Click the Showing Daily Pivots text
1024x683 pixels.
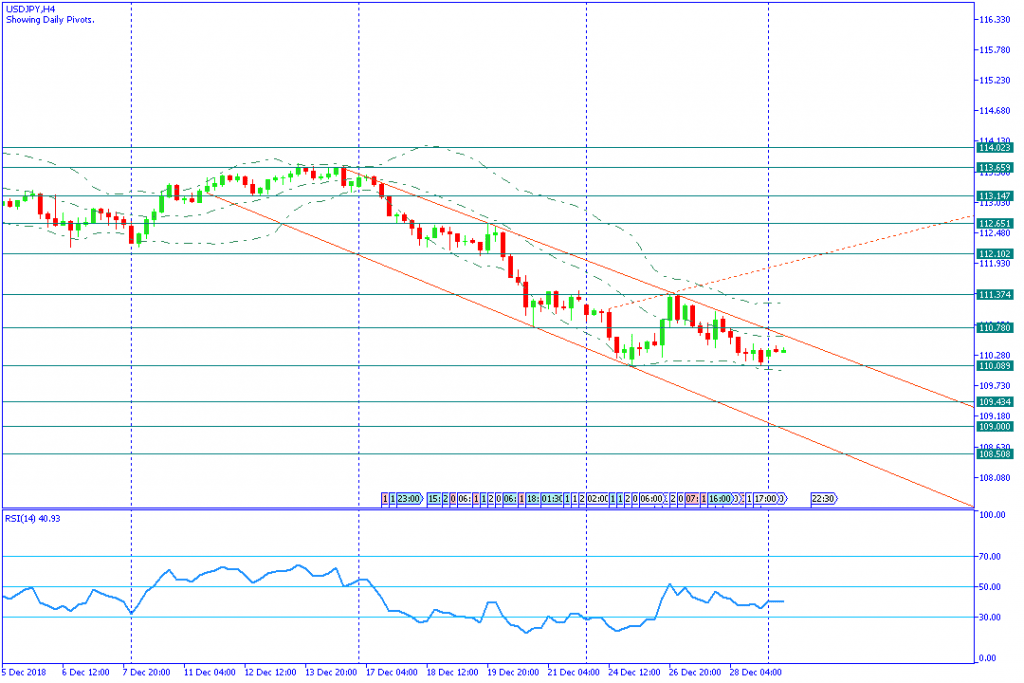pos(50,20)
